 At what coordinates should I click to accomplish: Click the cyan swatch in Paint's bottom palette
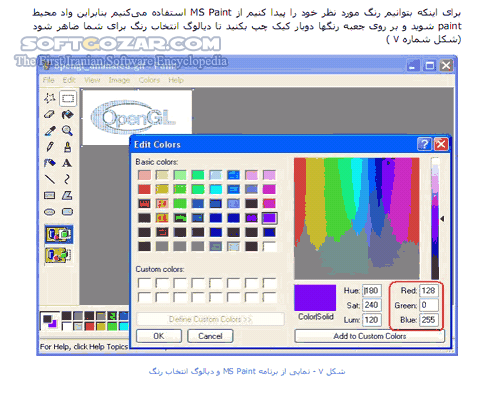point(124,326)
